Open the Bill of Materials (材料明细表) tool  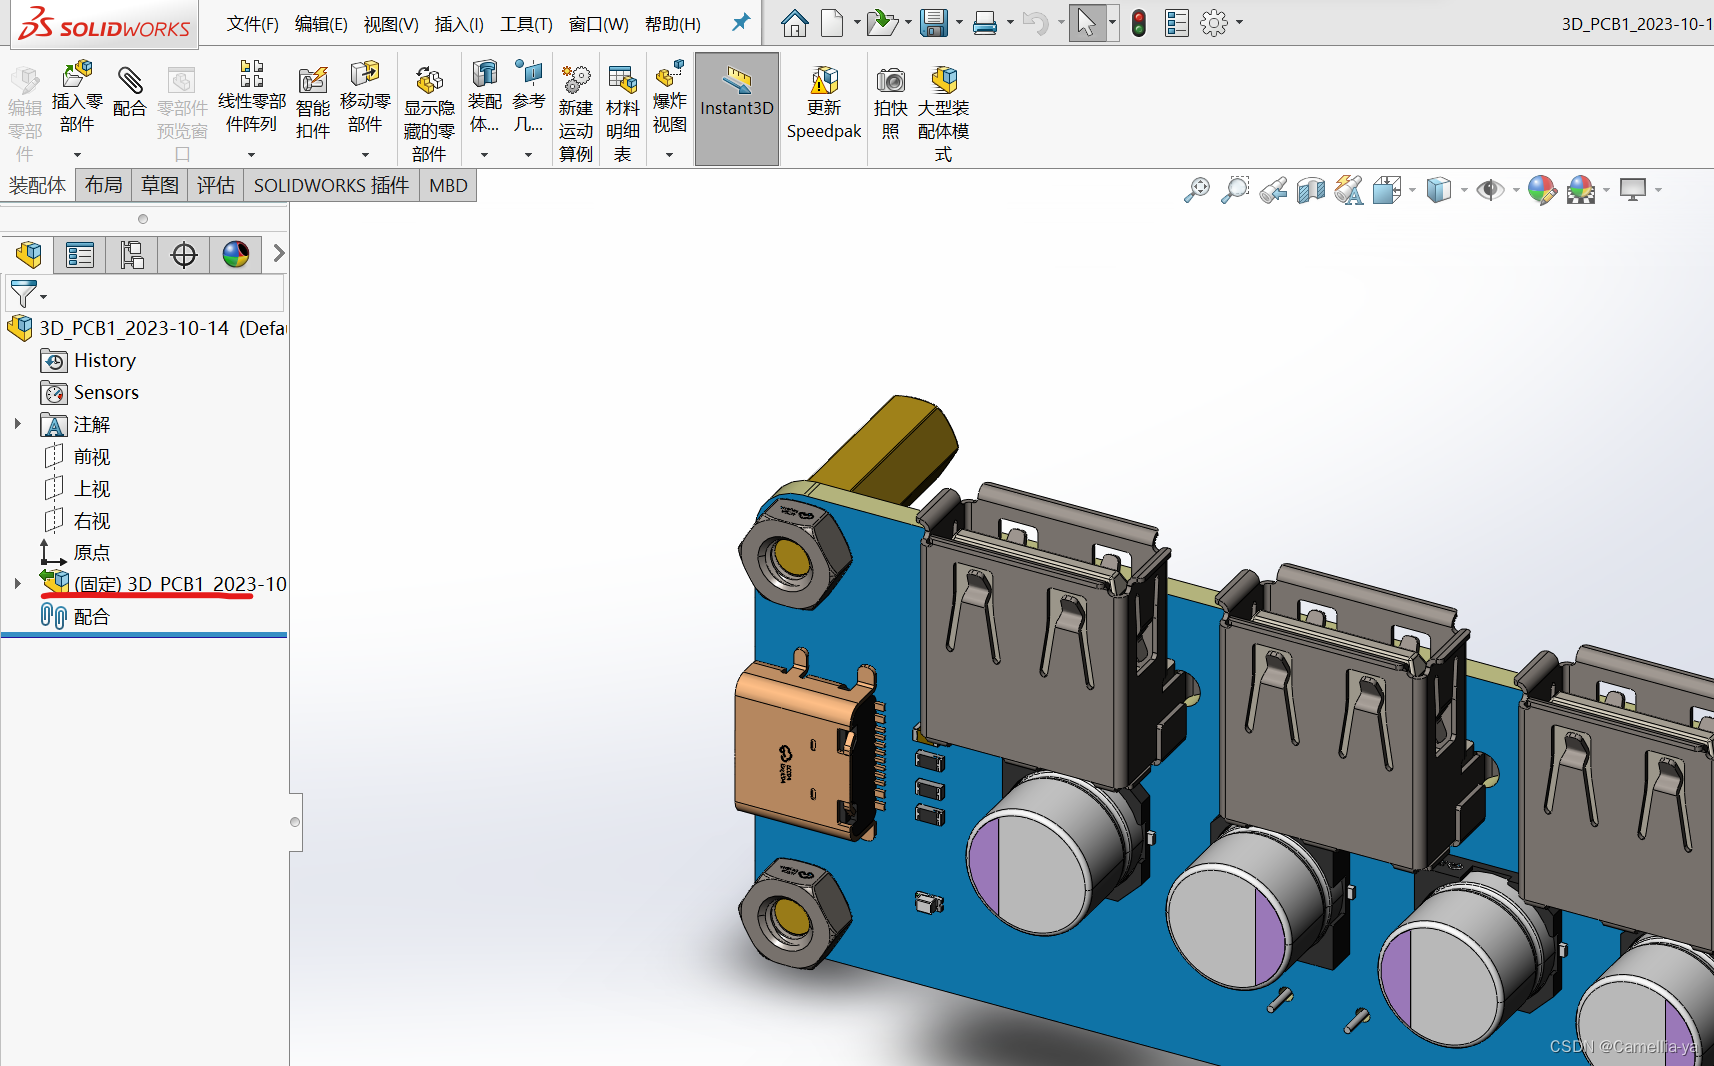(622, 80)
